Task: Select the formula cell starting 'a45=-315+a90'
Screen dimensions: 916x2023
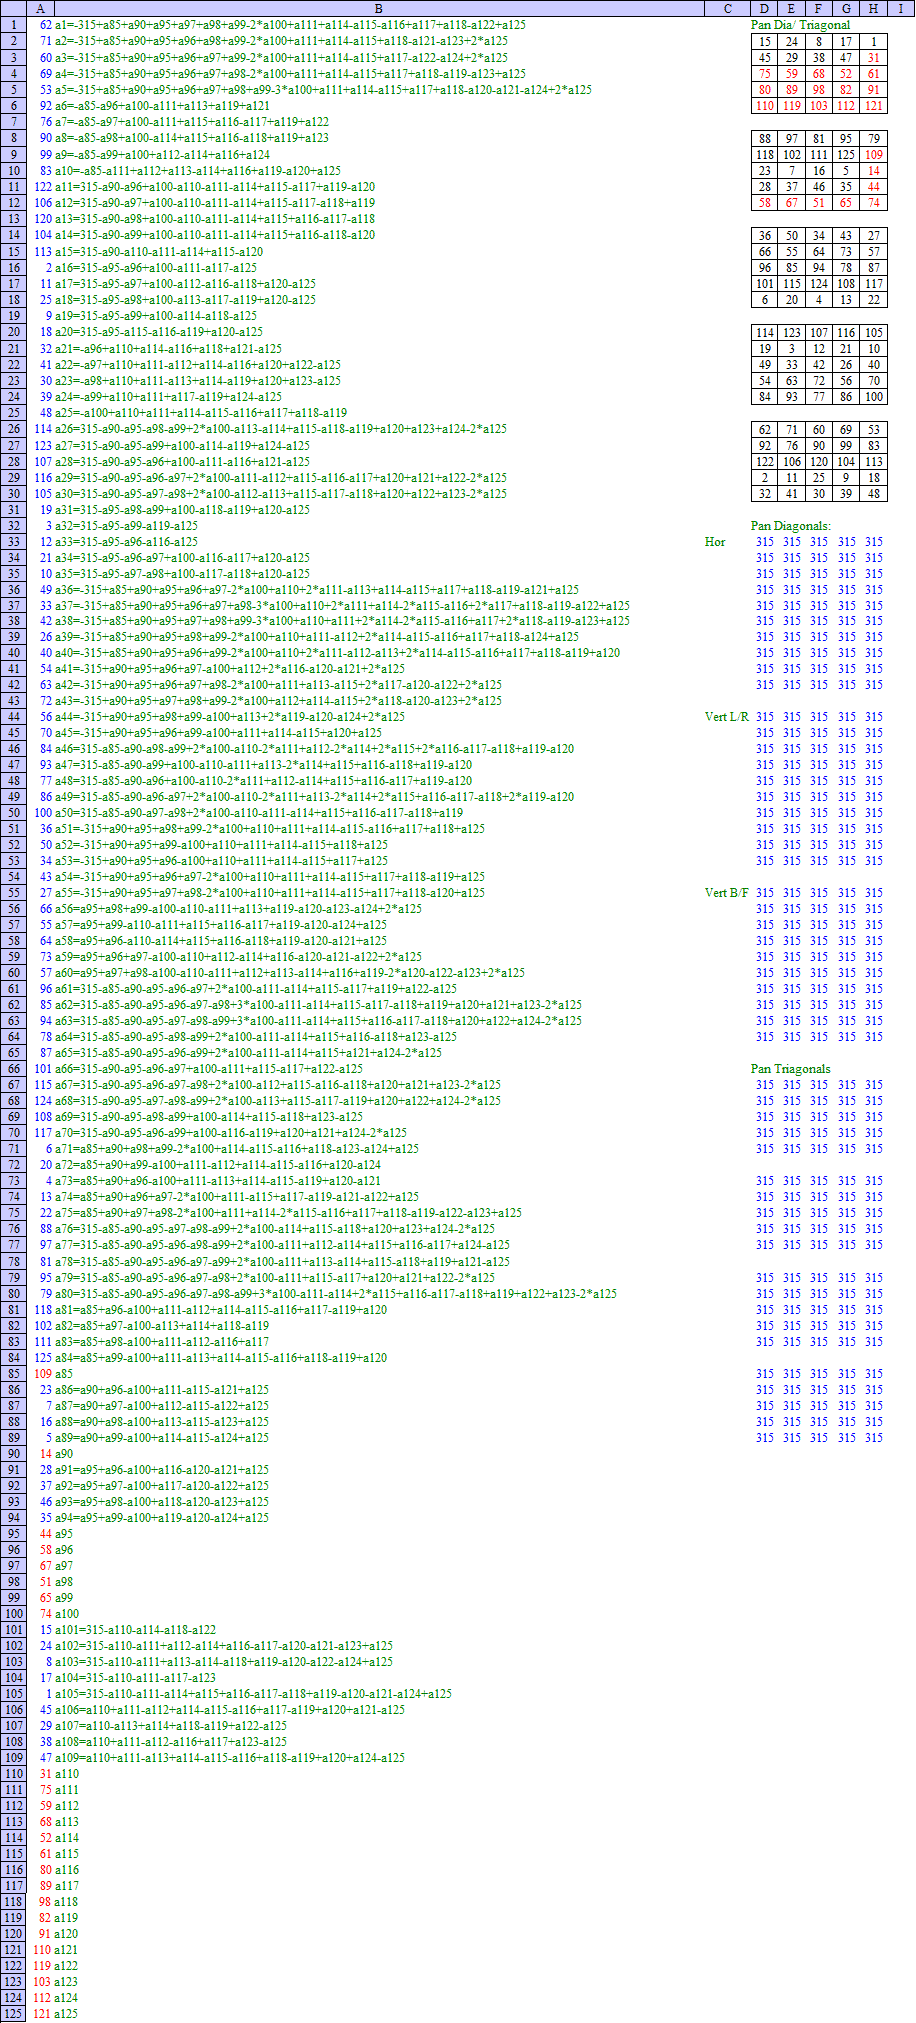Action: (x=218, y=733)
